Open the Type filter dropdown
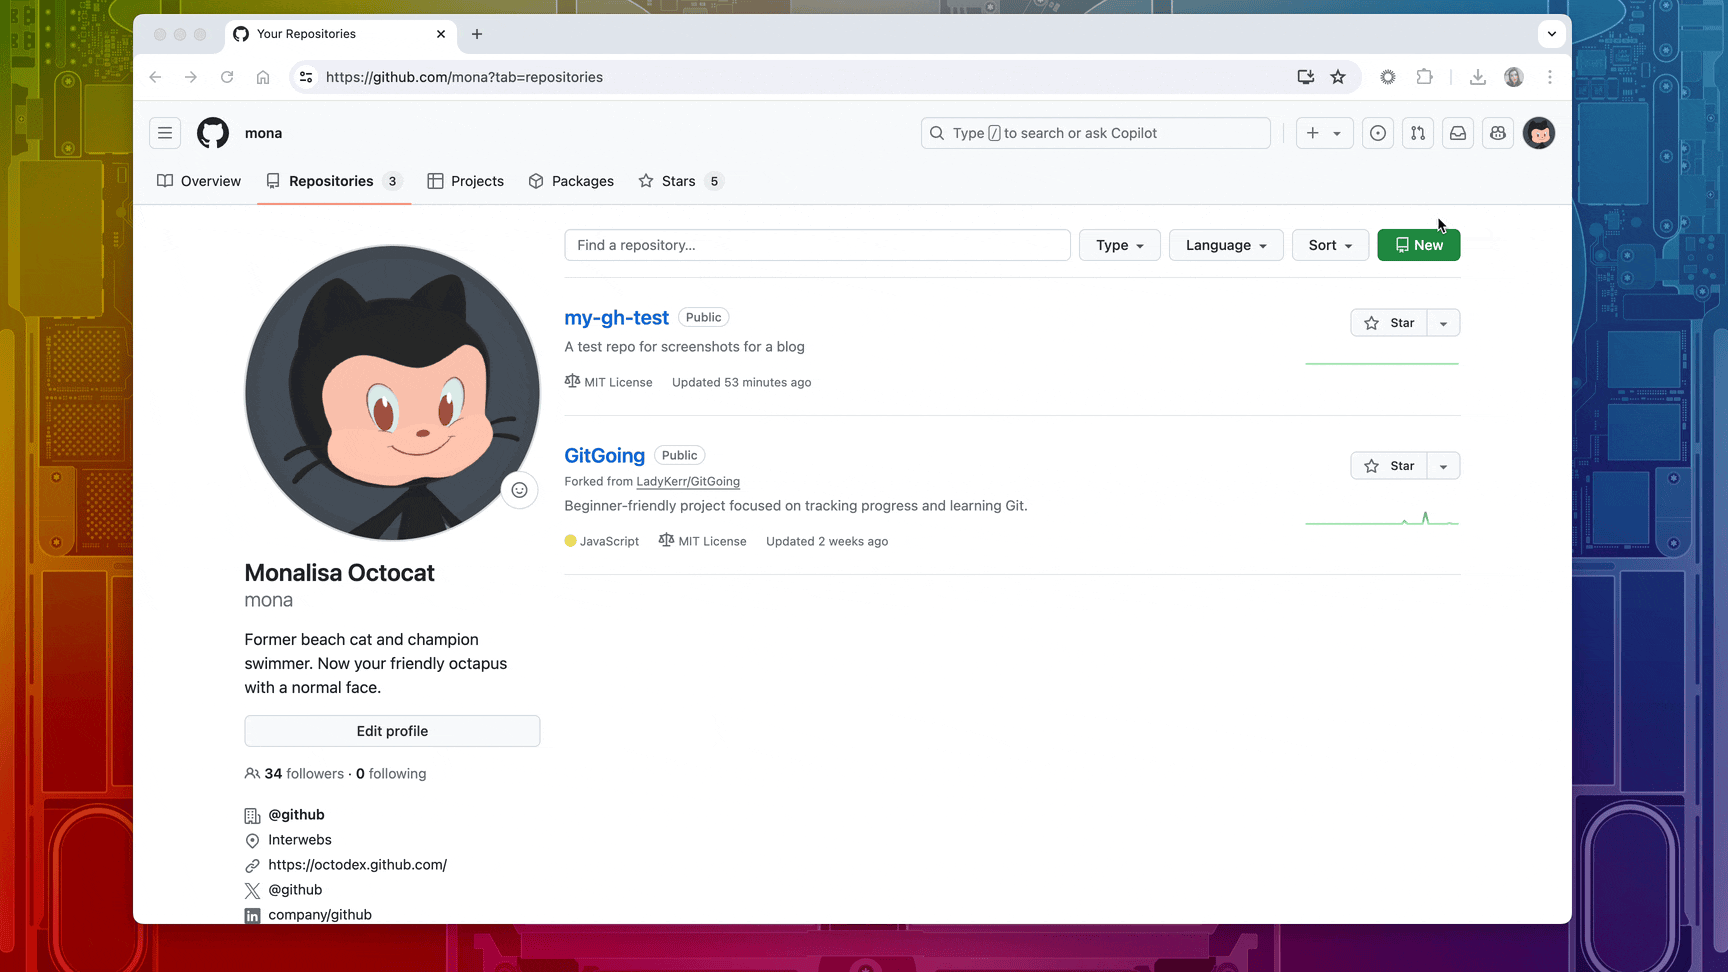 [1119, 245]
